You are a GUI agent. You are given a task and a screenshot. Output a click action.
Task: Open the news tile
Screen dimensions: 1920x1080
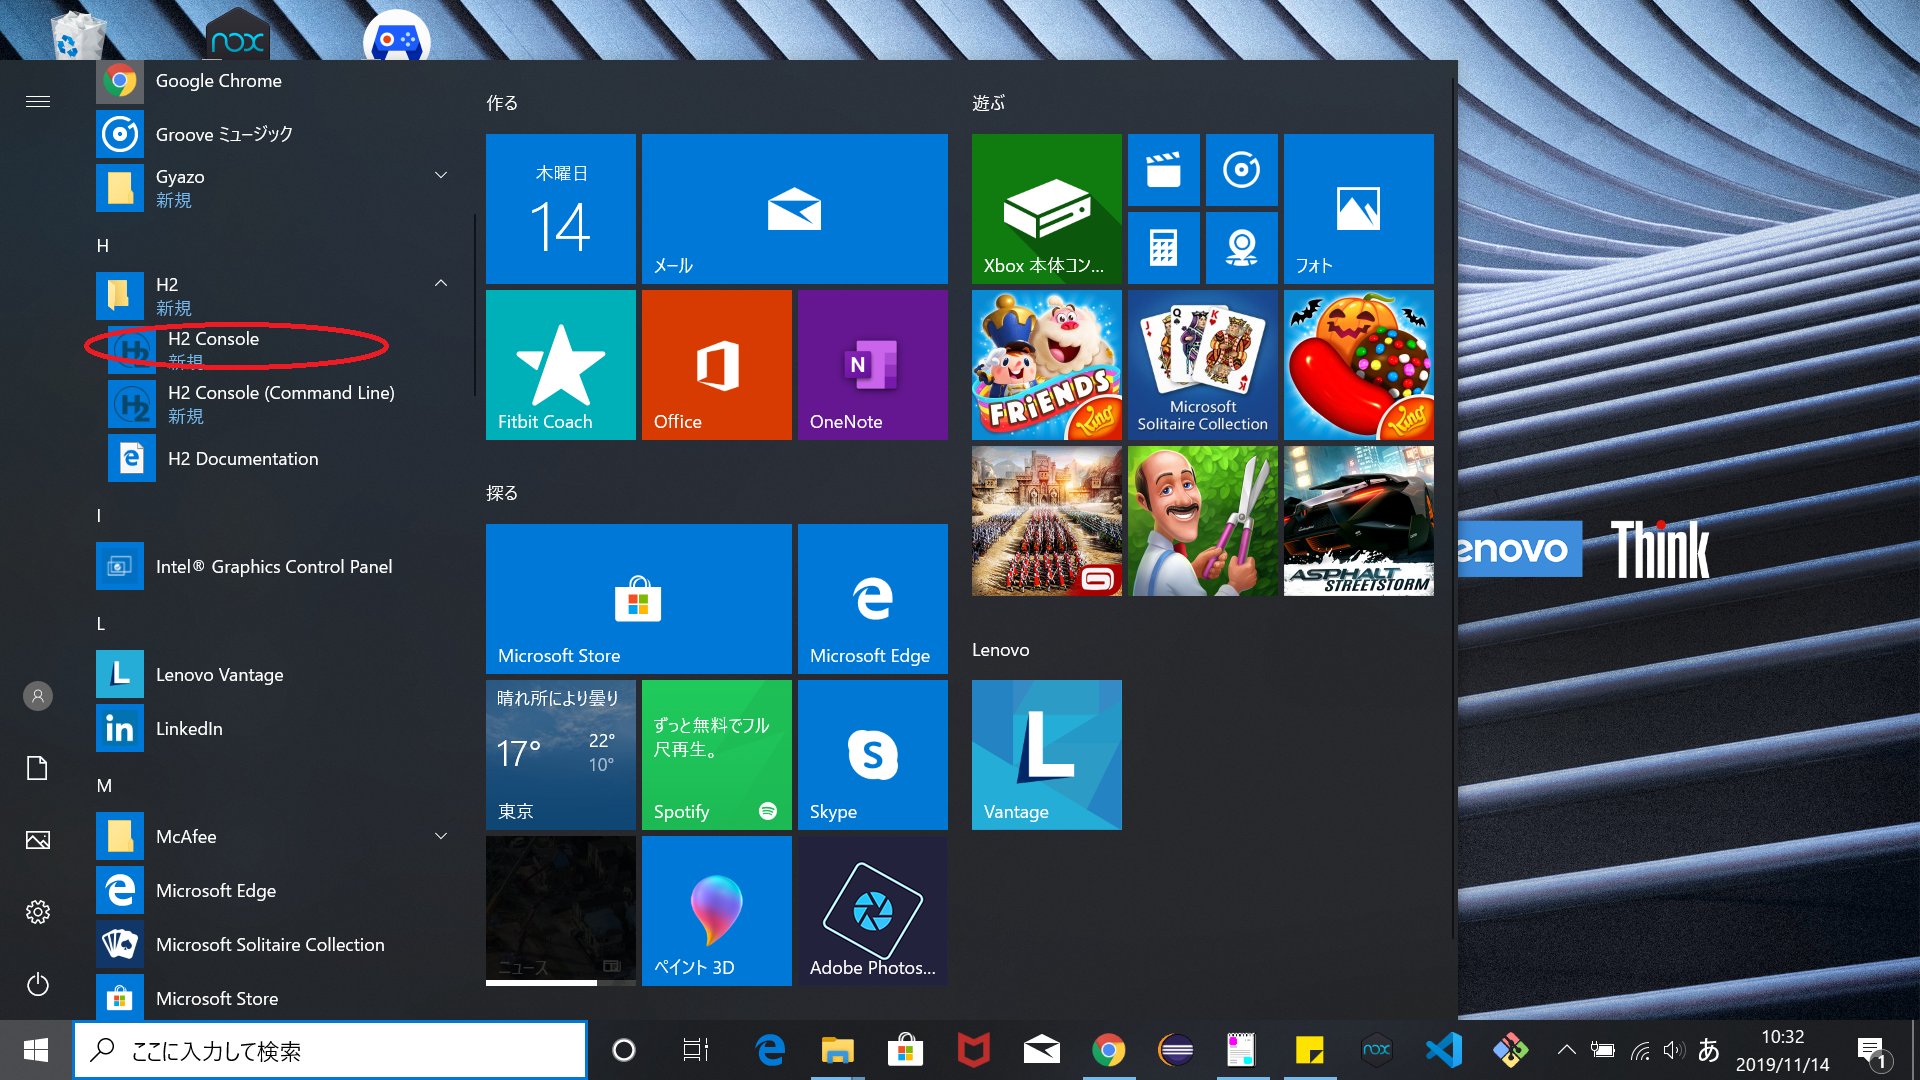561,911
